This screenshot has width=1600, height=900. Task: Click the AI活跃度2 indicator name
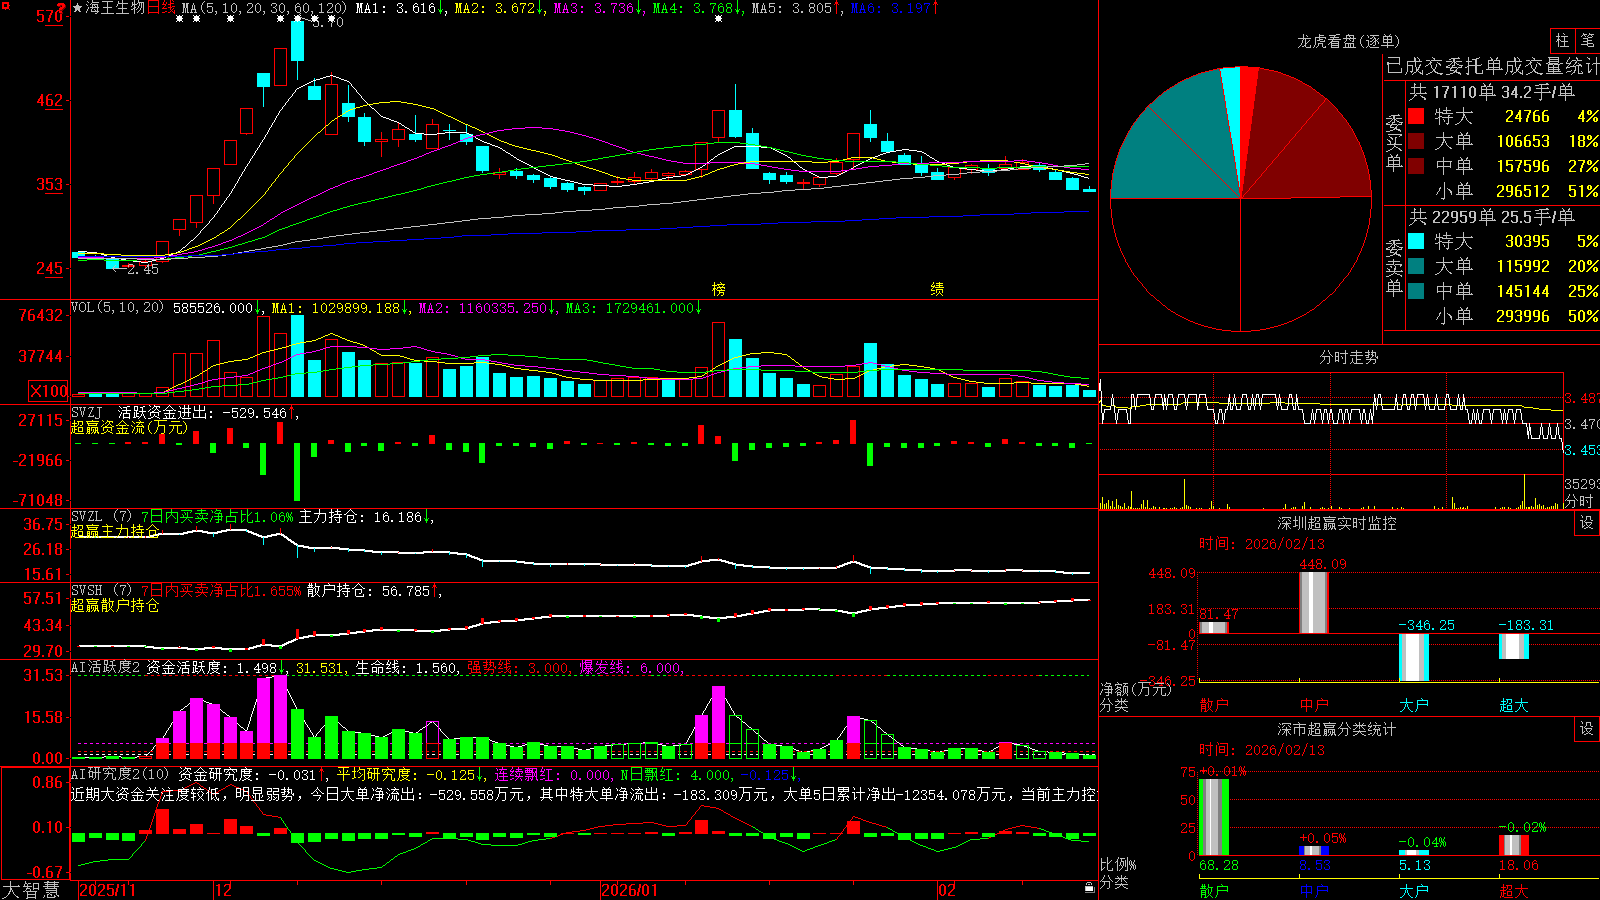pos(106,668)
